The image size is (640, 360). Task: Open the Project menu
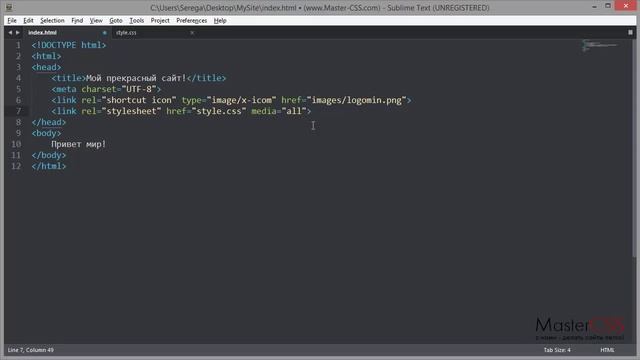pyautogui.click(x=160, y=20)
